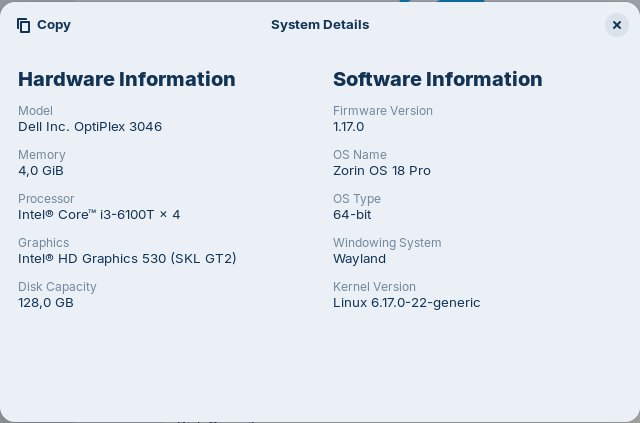Click the Wayland windowing system value
640x423 pixels.
[359, 259]
